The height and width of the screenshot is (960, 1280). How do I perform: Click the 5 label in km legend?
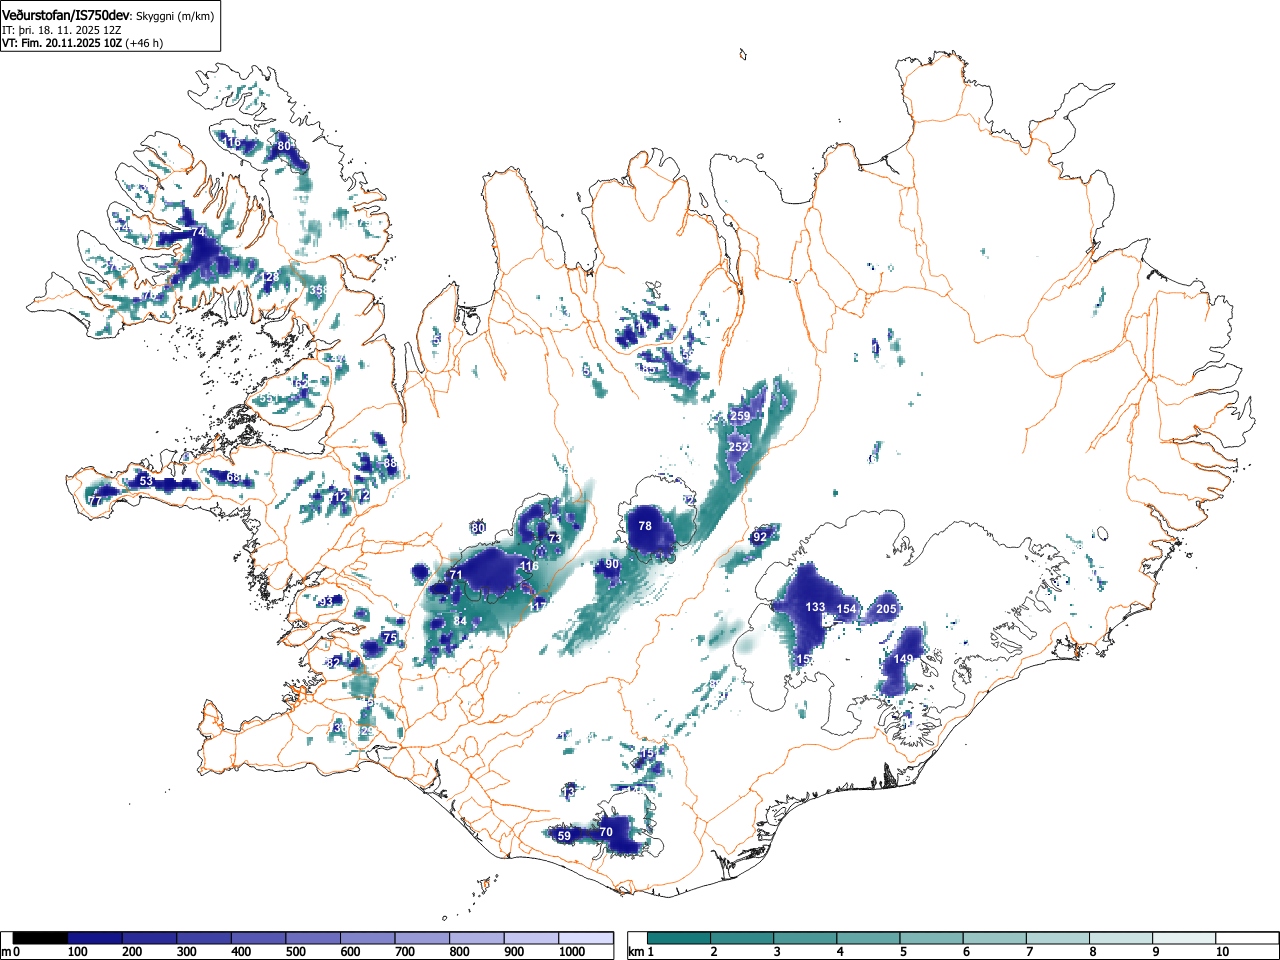click(x=903, y=952)
